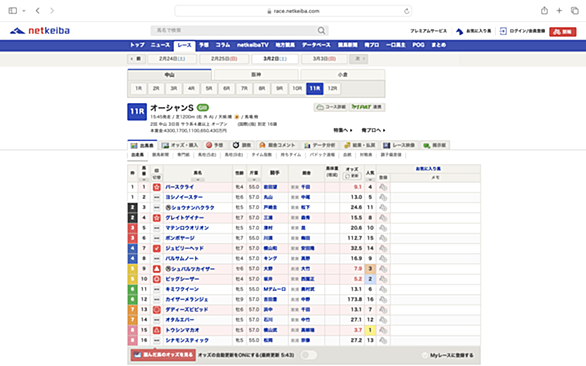Click favorite icon for オタルエバー row
586x366 pixels.
(383, 320)
